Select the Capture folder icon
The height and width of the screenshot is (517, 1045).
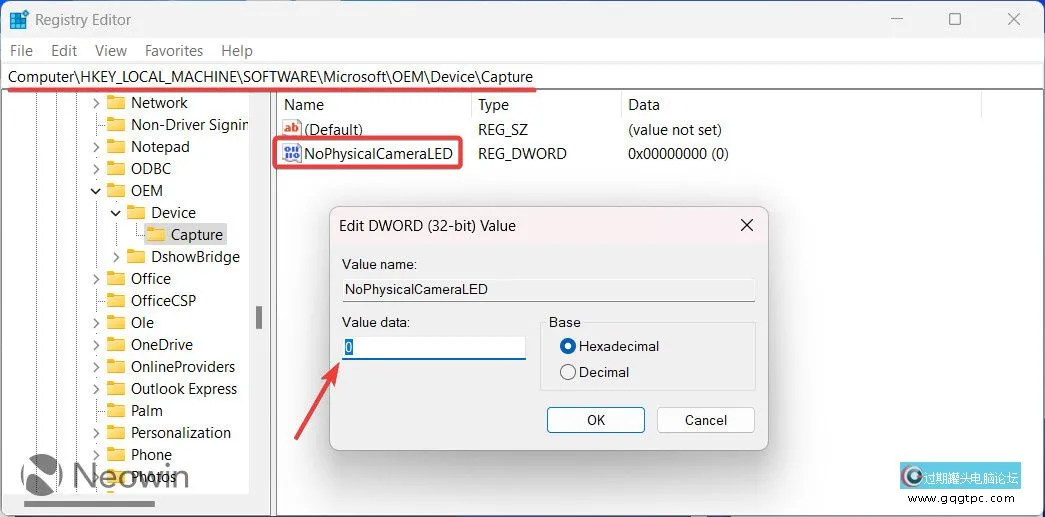(156, 235)
